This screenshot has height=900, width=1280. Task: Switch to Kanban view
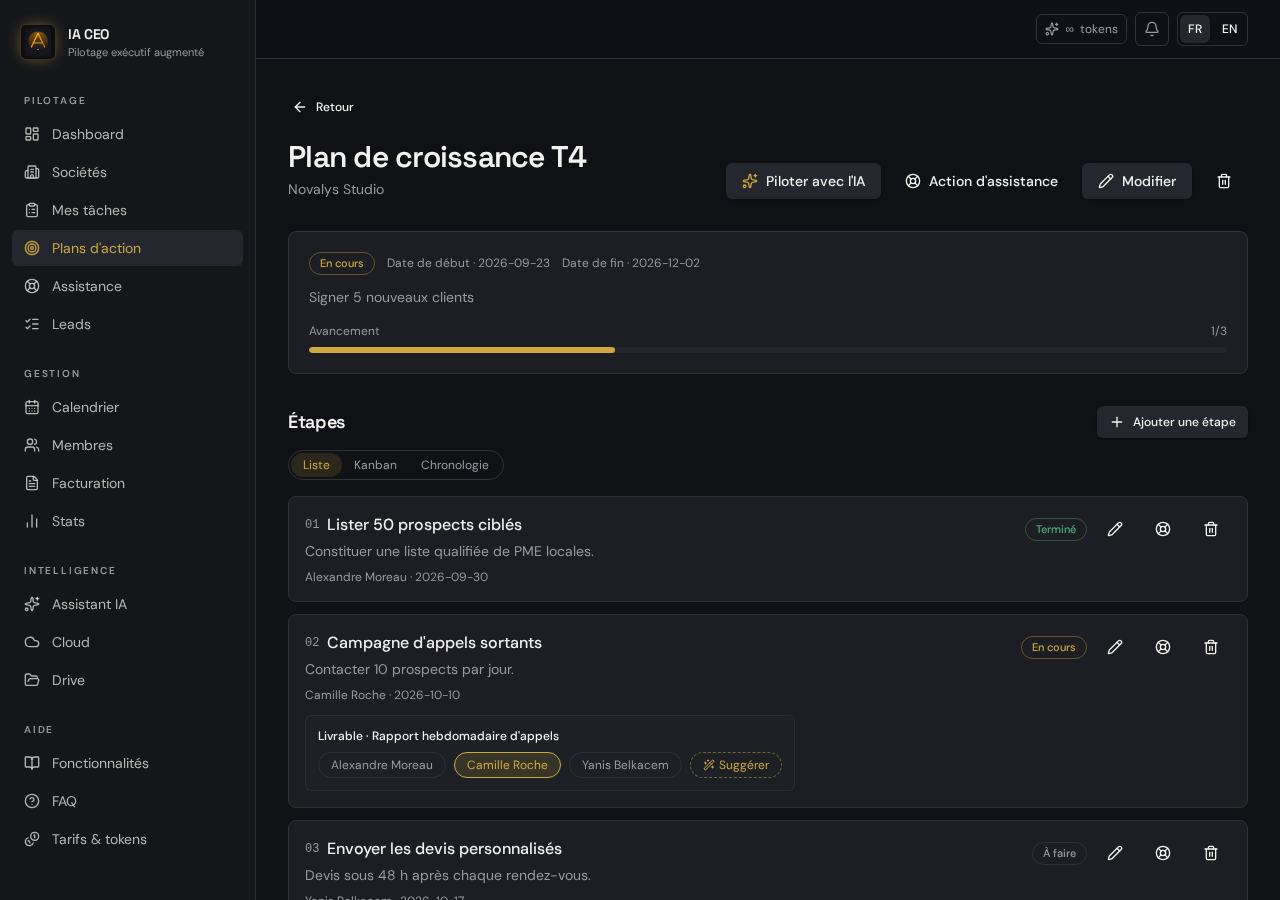[375, 465]
